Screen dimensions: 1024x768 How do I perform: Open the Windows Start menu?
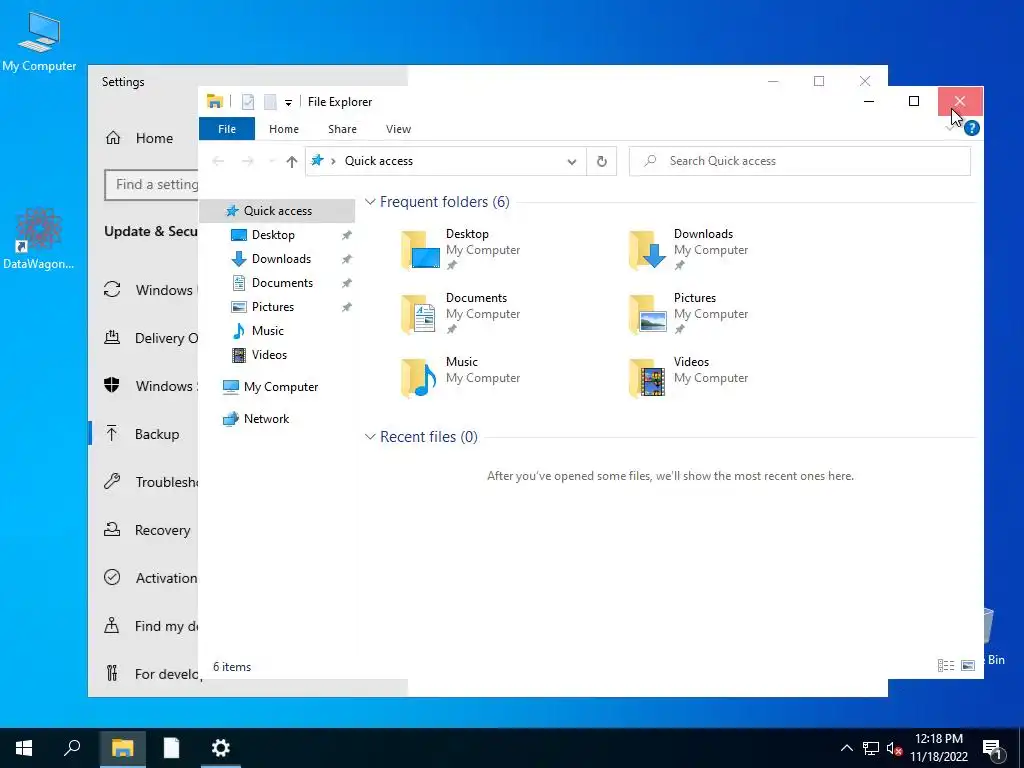coord(24,748)
